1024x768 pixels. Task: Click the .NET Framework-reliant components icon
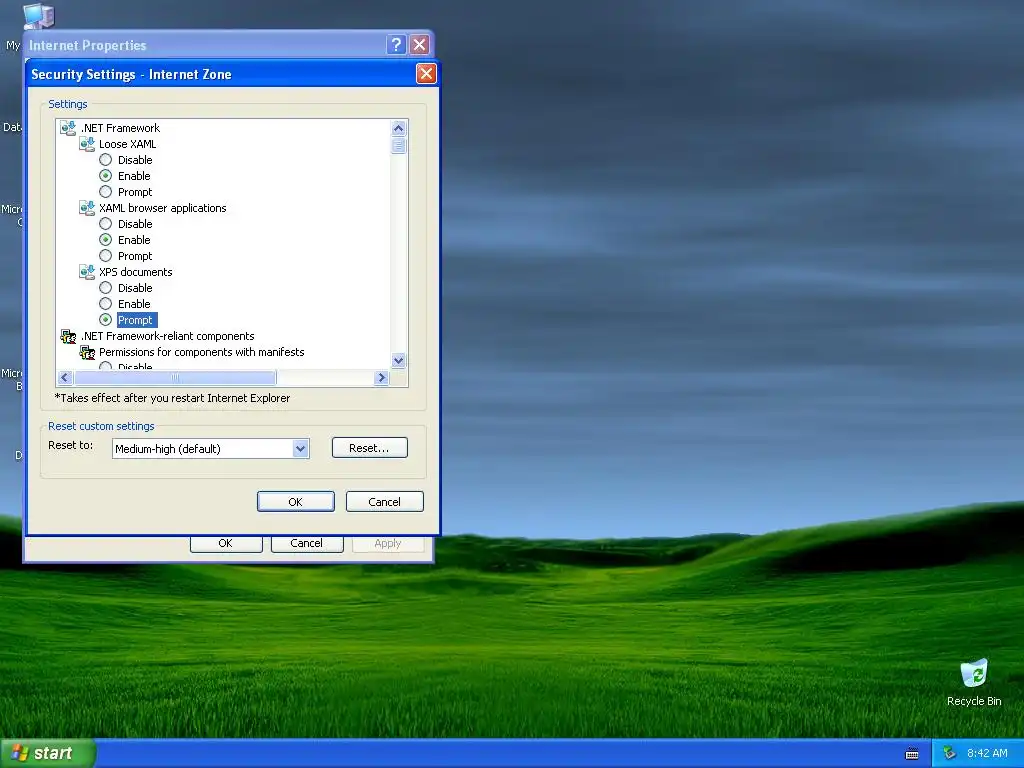click(68, 336)
